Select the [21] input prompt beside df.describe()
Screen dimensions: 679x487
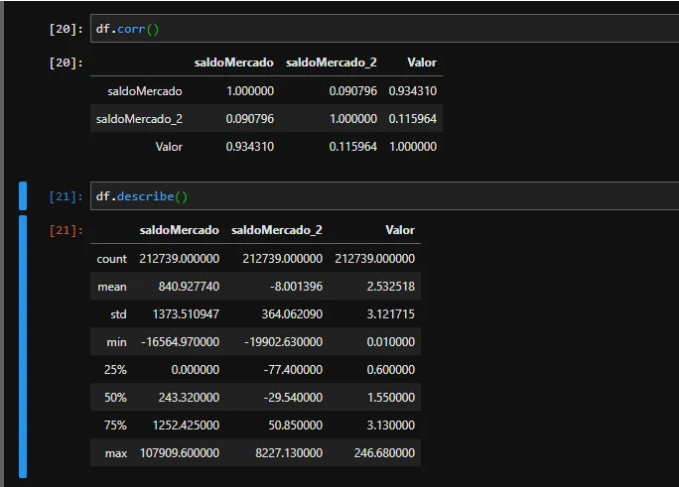66,197
